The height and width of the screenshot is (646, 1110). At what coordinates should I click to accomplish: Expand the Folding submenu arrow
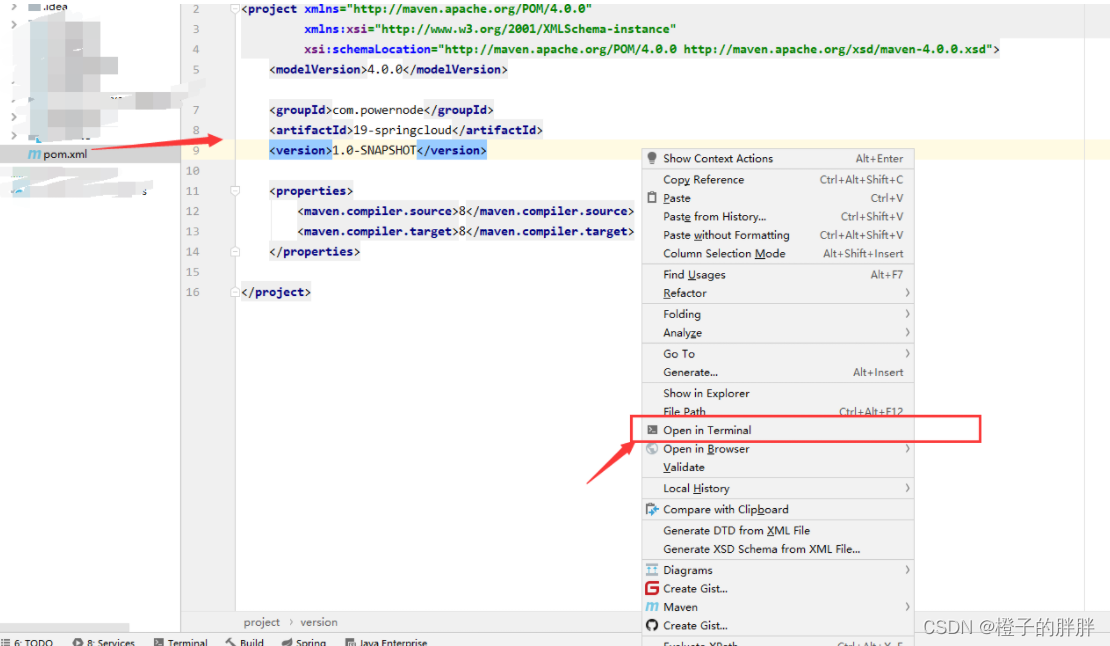pyautogui.click(x=907, y=313)
